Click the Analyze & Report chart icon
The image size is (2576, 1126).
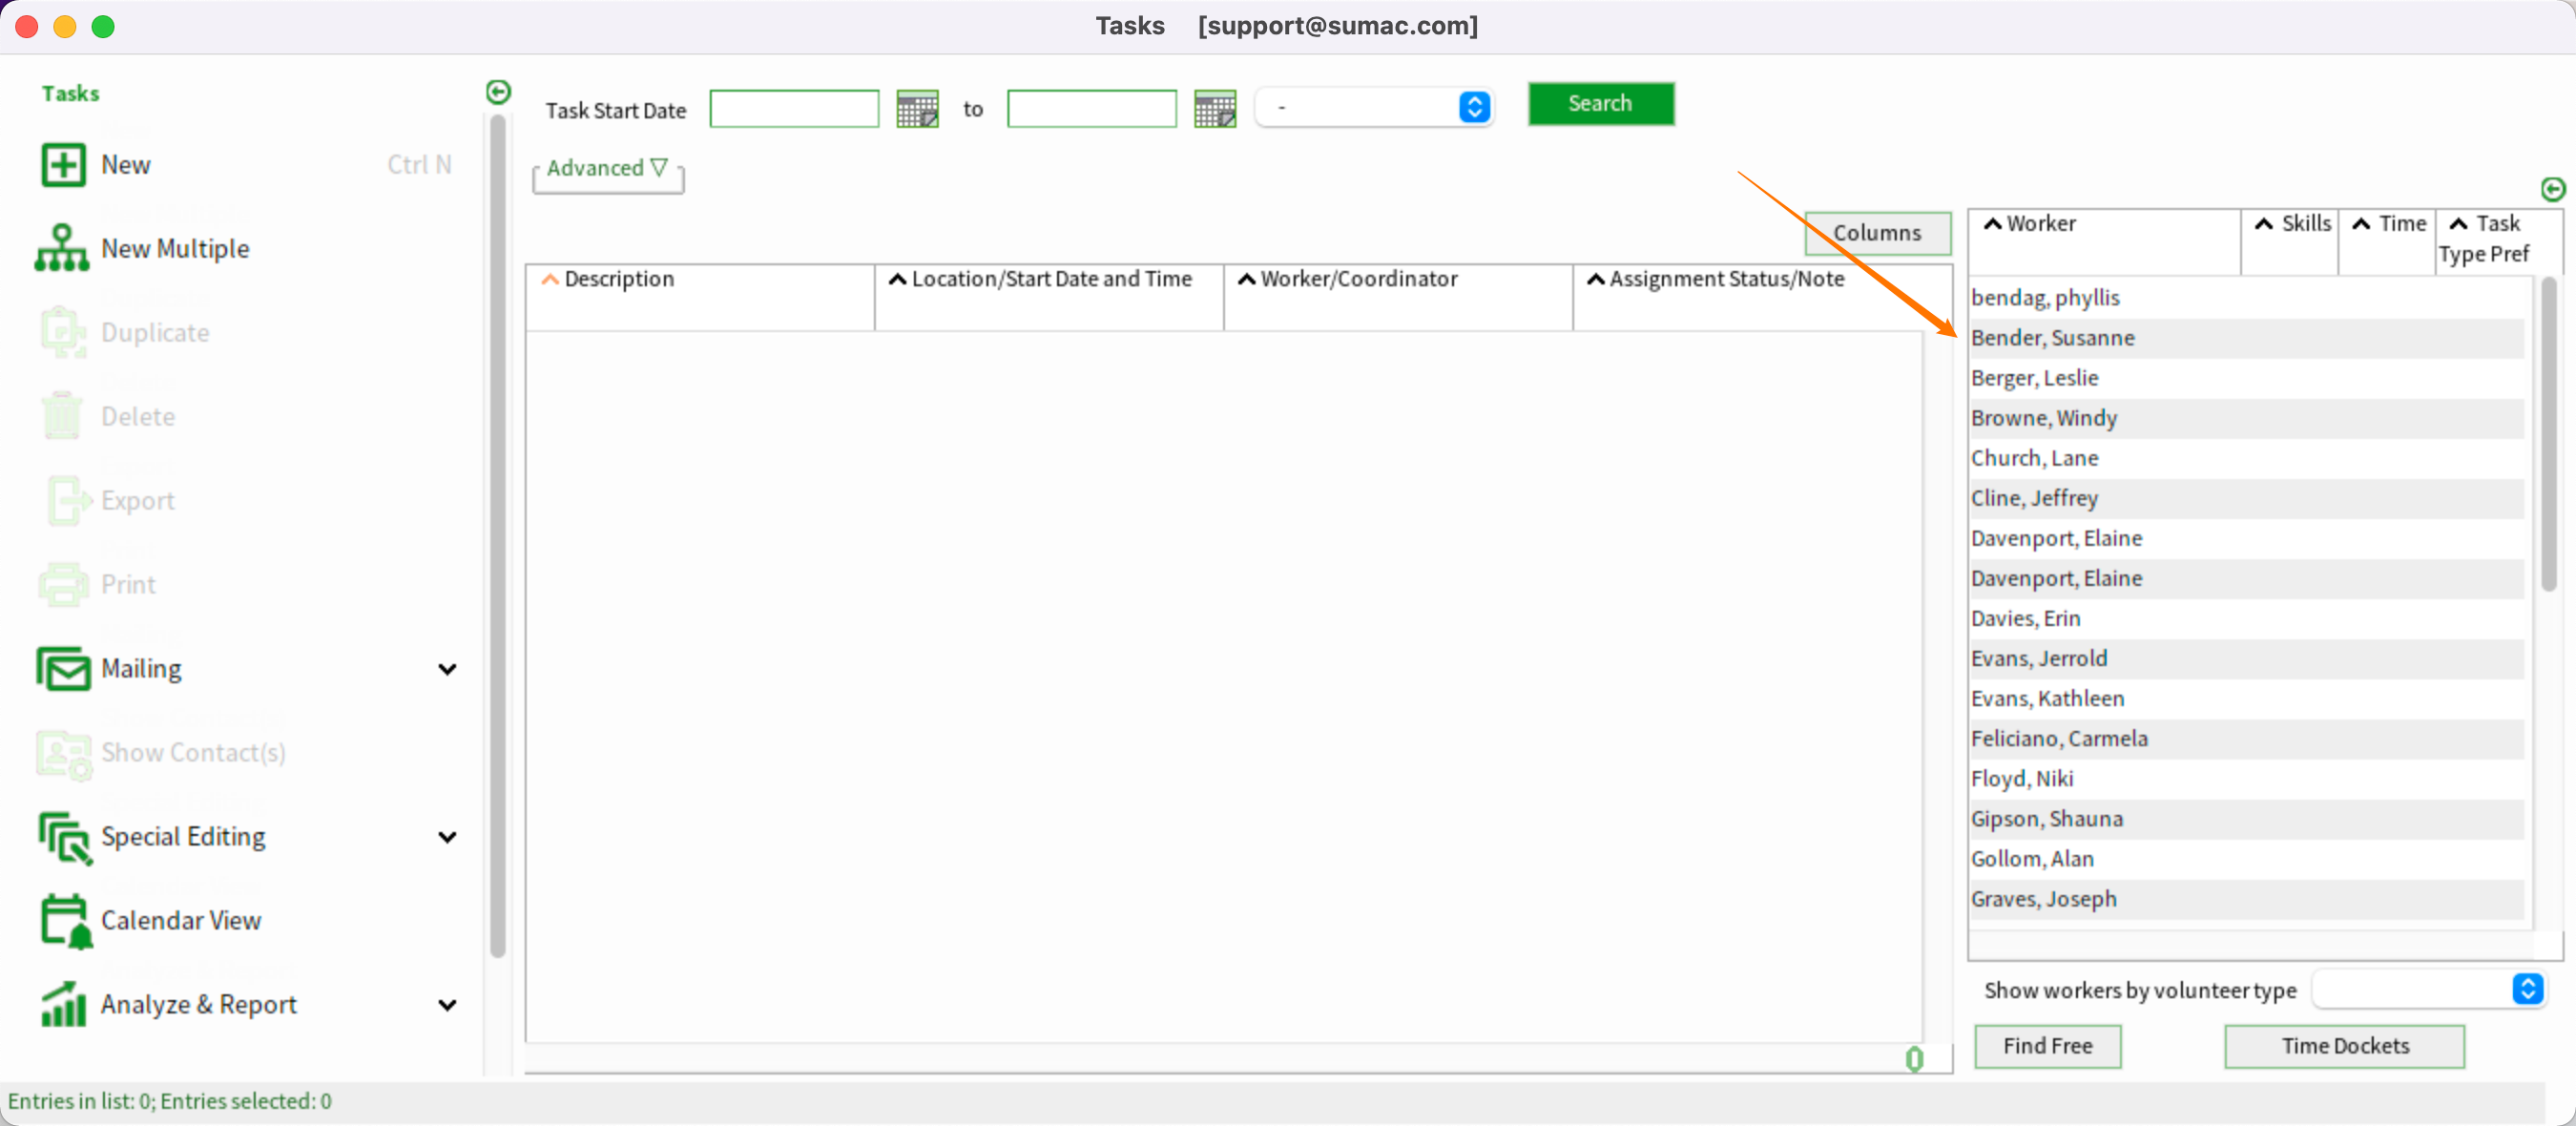(63, 1004)
